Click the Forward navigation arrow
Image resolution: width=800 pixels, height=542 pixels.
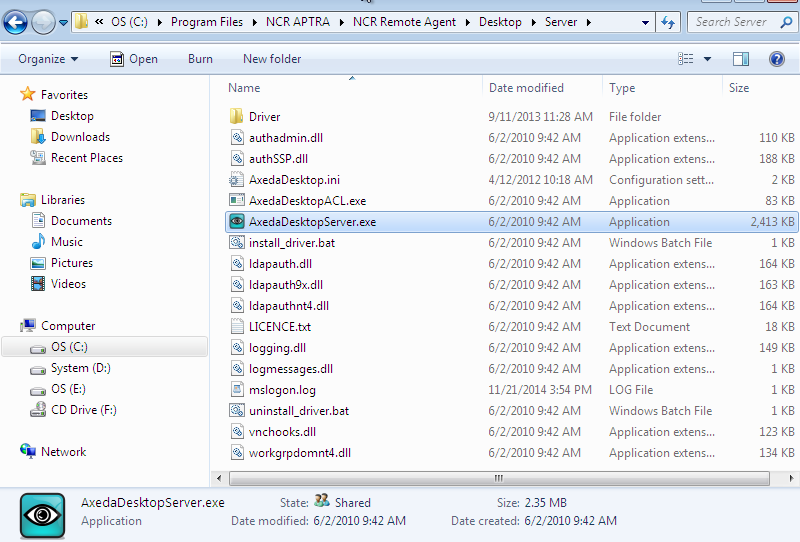click(x=43, y=22)
